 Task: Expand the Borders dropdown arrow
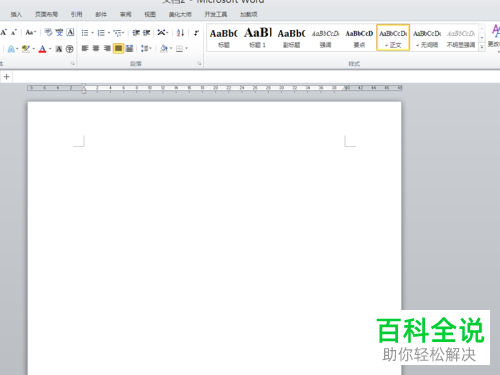point(186,49)
